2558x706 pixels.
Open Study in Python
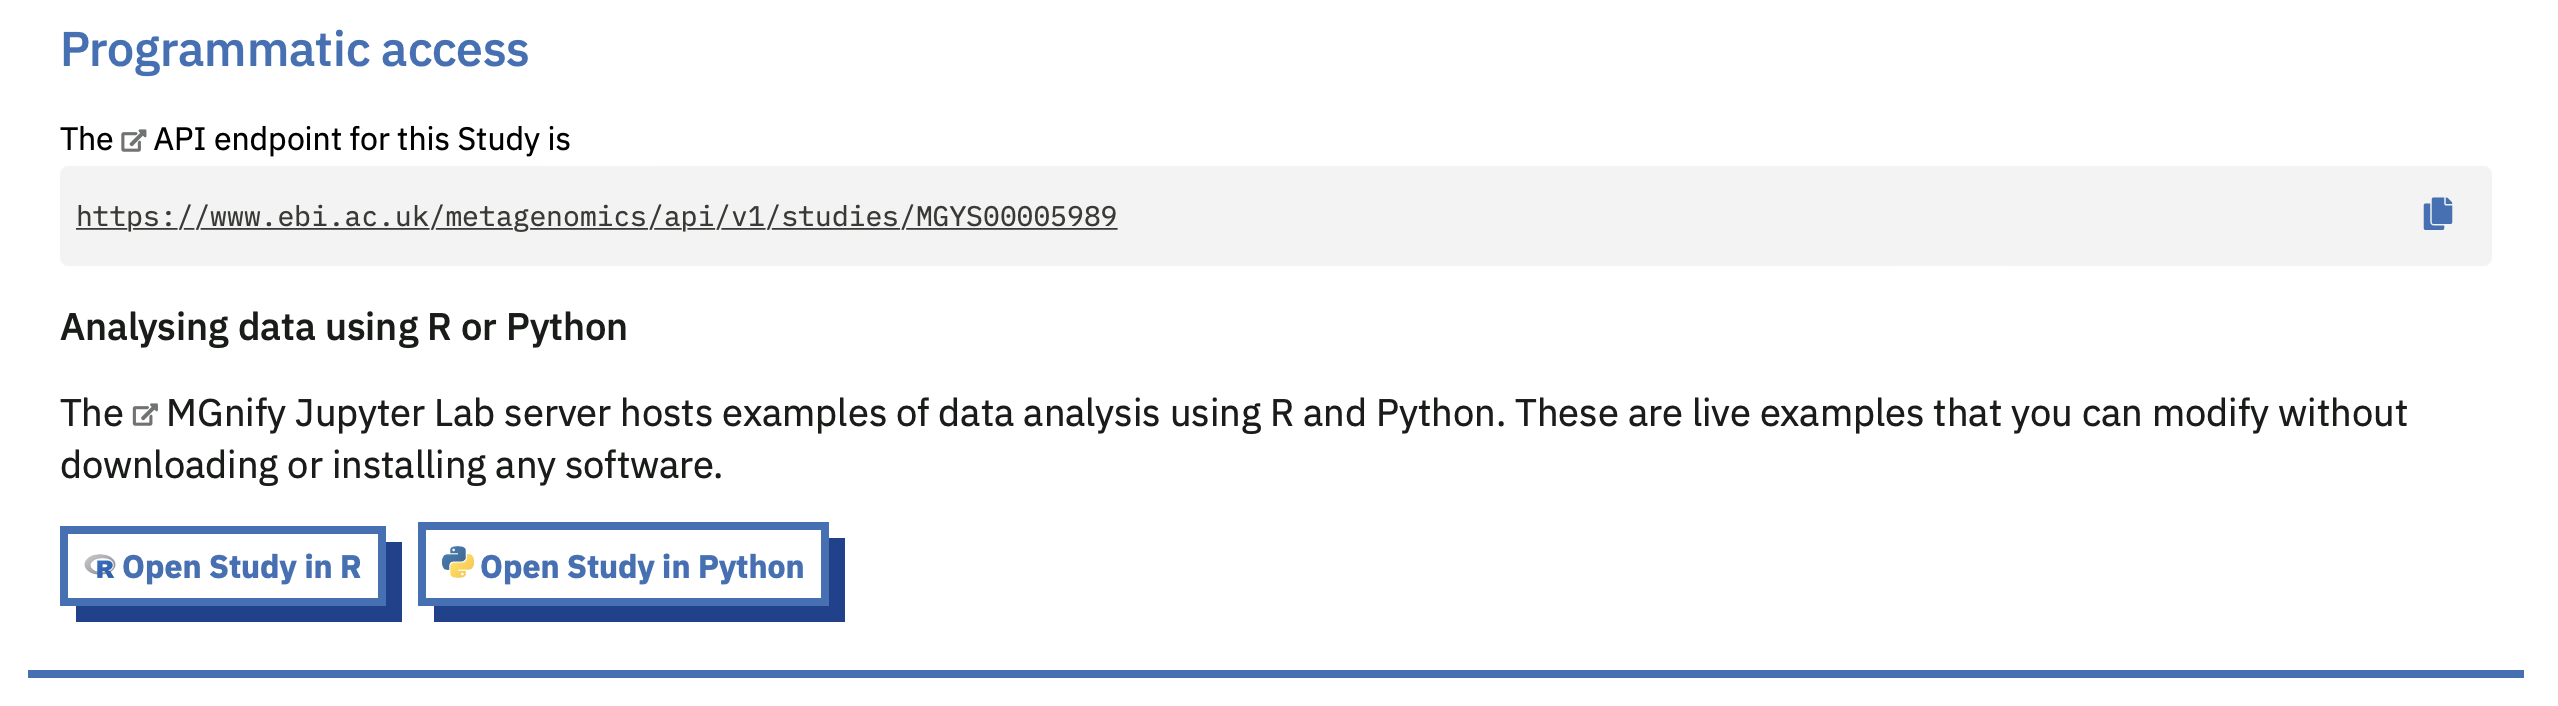(x=623, y=565)
